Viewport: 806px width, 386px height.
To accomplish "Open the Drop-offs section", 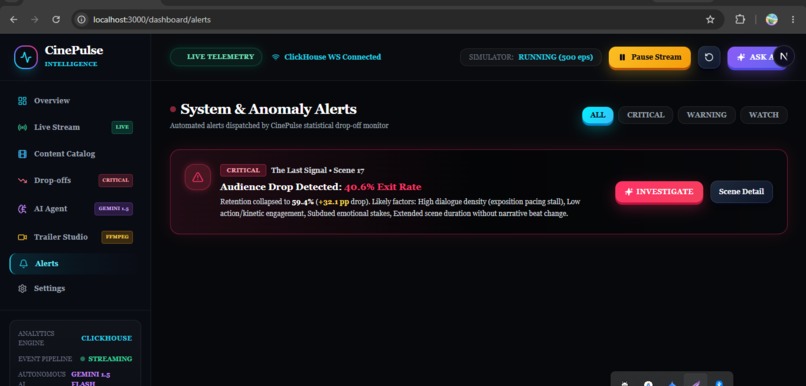I will pos(75,180).
